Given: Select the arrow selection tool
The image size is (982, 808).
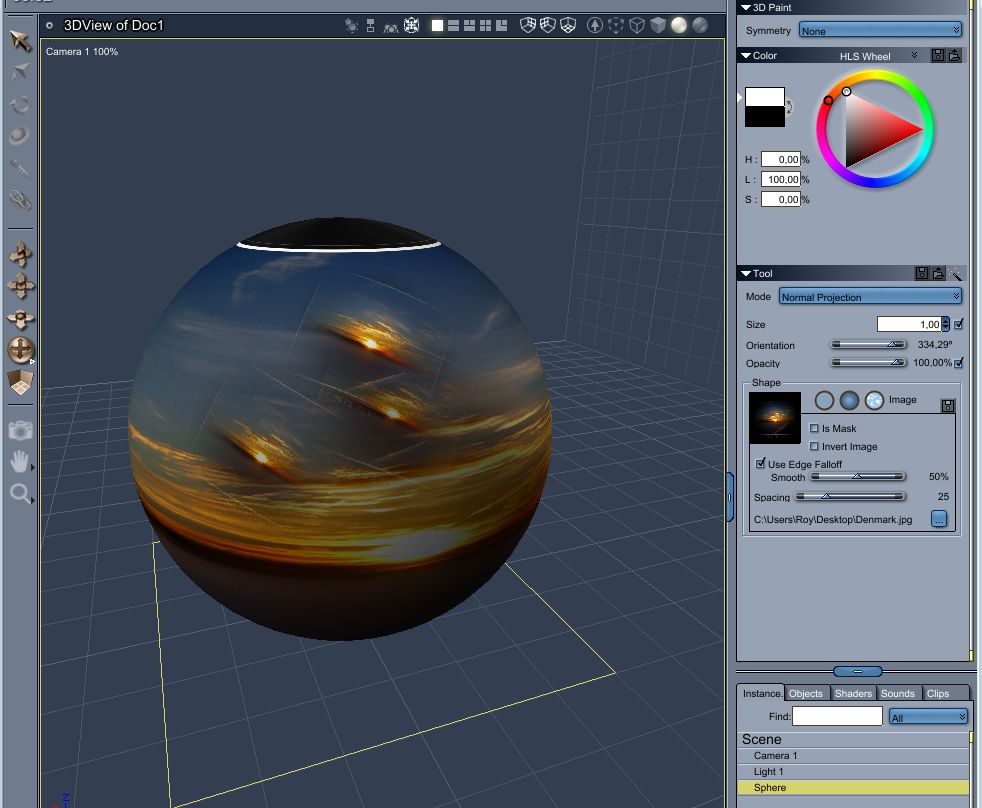Looking at the screenshot, I should coord(20,41).
